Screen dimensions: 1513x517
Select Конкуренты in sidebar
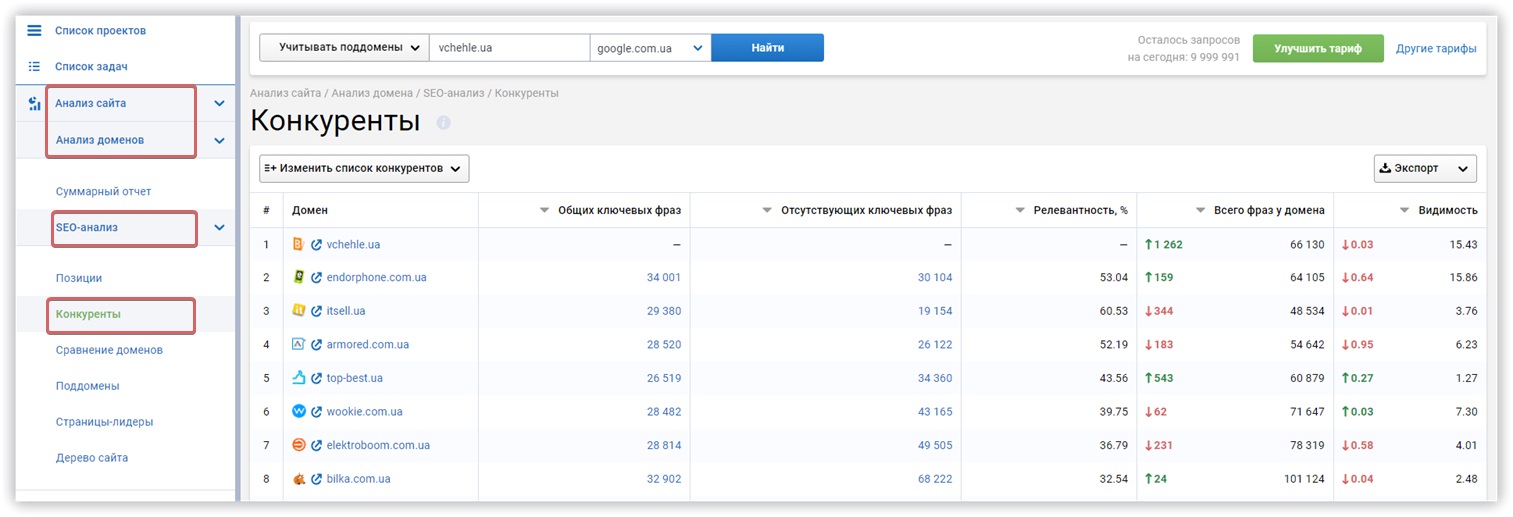coord(88,314)
